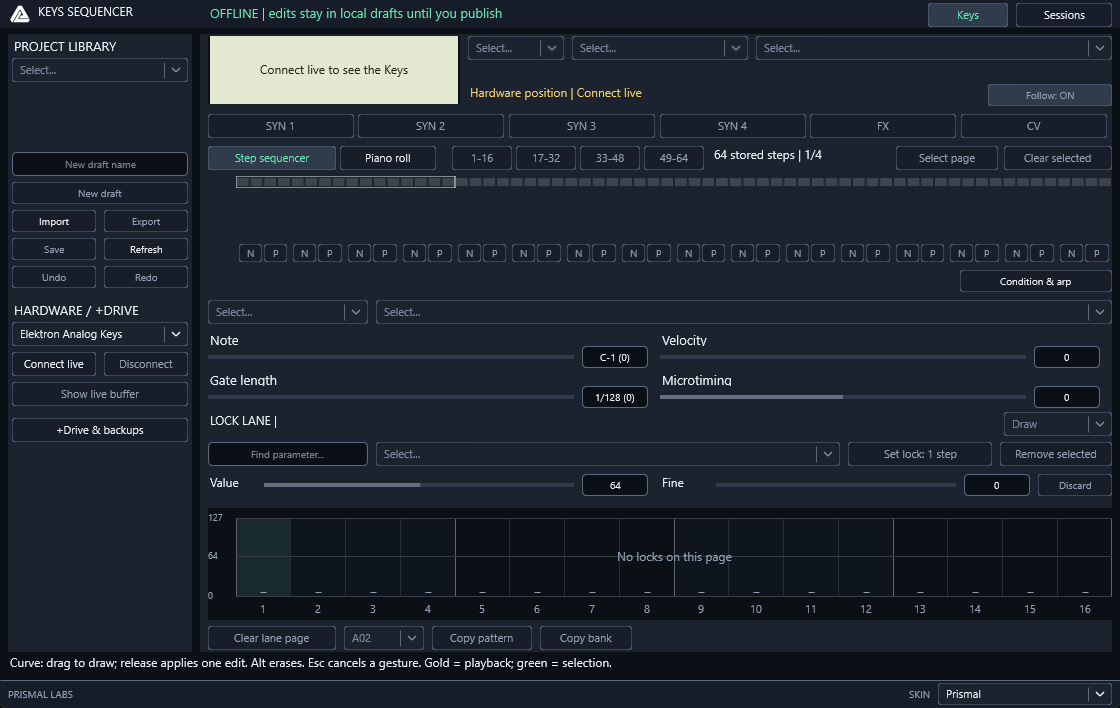The width and height of the screenshot is (1120, 708).
Task: Click the Keys Sequencer triangle logo
Action: 20,14
